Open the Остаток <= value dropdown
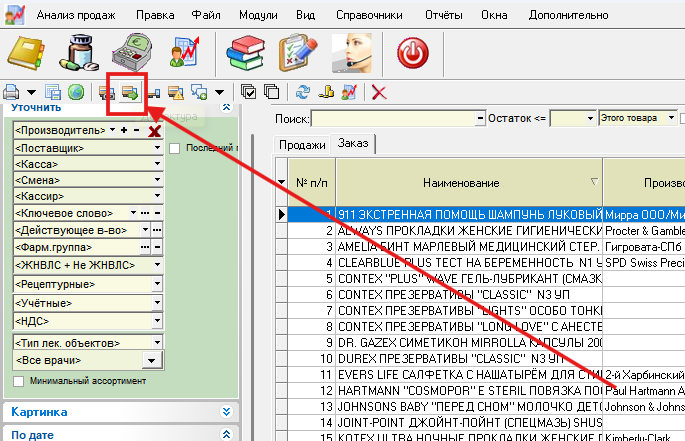This screenshot has width=685, height=441. 590,118
